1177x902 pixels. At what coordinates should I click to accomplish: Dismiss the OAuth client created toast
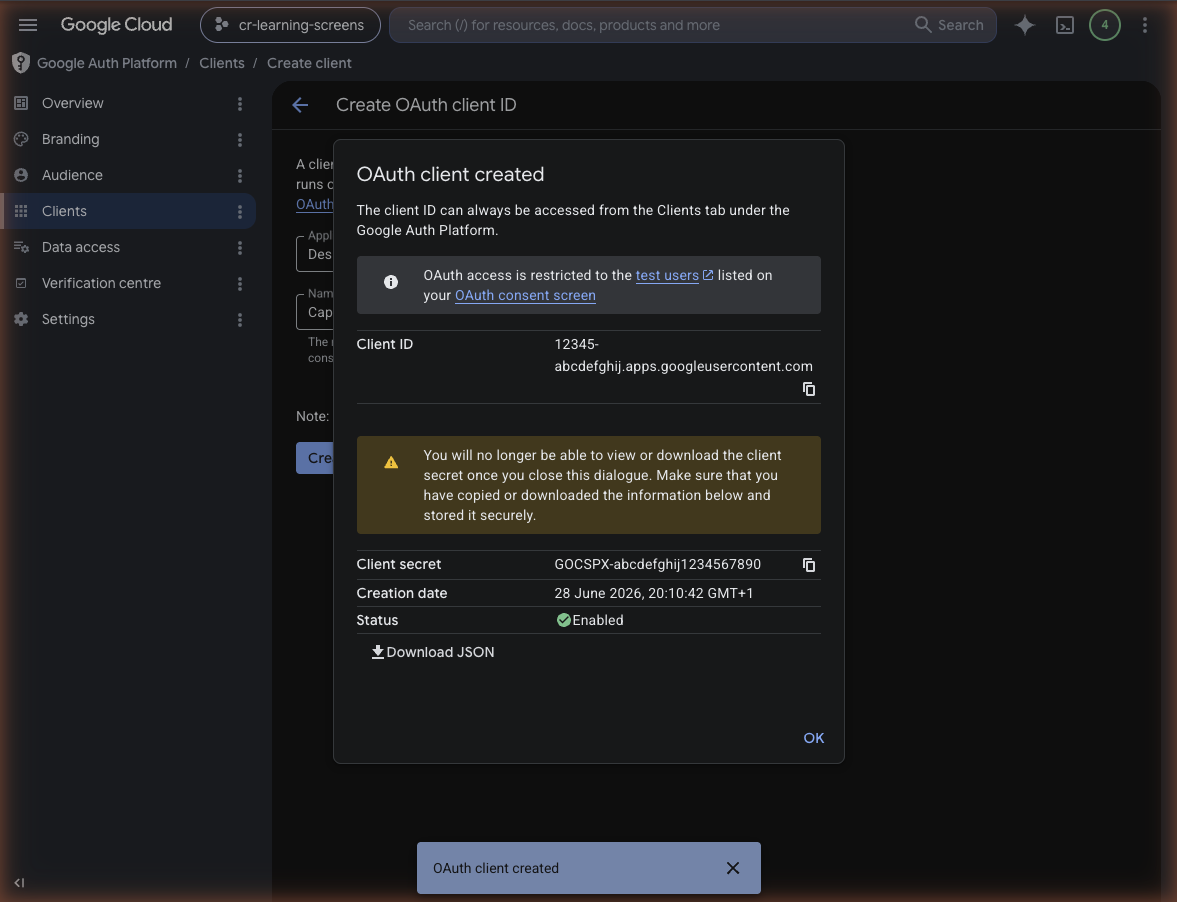click(x=733, y=868)
